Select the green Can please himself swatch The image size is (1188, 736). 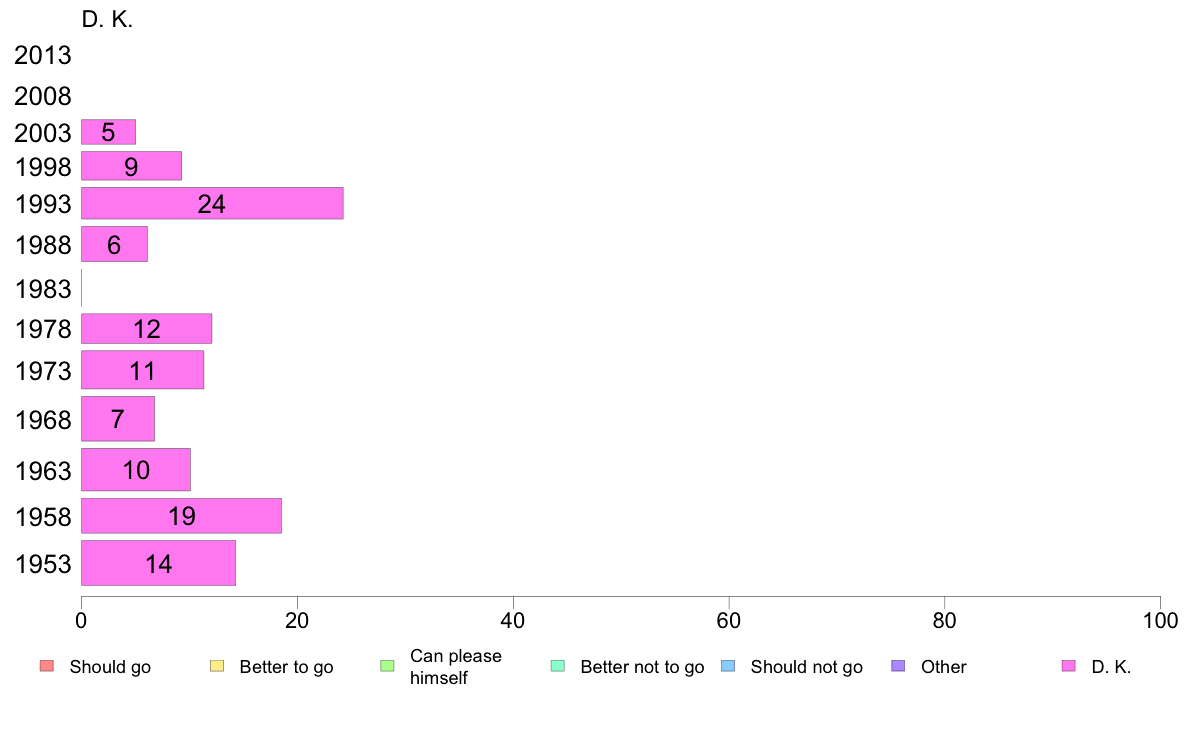[387, 666]
